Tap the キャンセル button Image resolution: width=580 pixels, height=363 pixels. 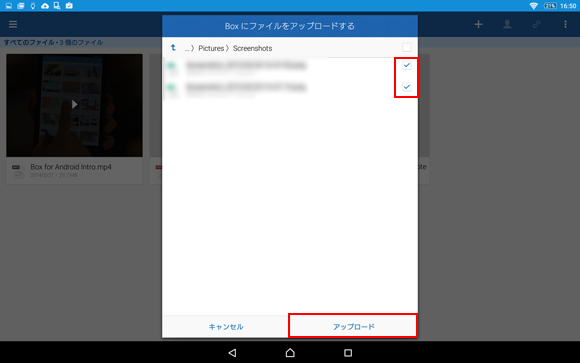pos(226,326)
